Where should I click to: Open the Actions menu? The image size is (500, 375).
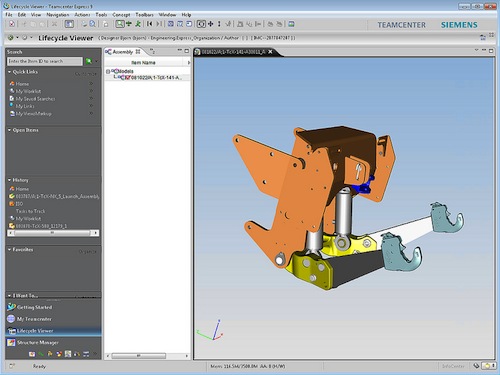[82, 15]
